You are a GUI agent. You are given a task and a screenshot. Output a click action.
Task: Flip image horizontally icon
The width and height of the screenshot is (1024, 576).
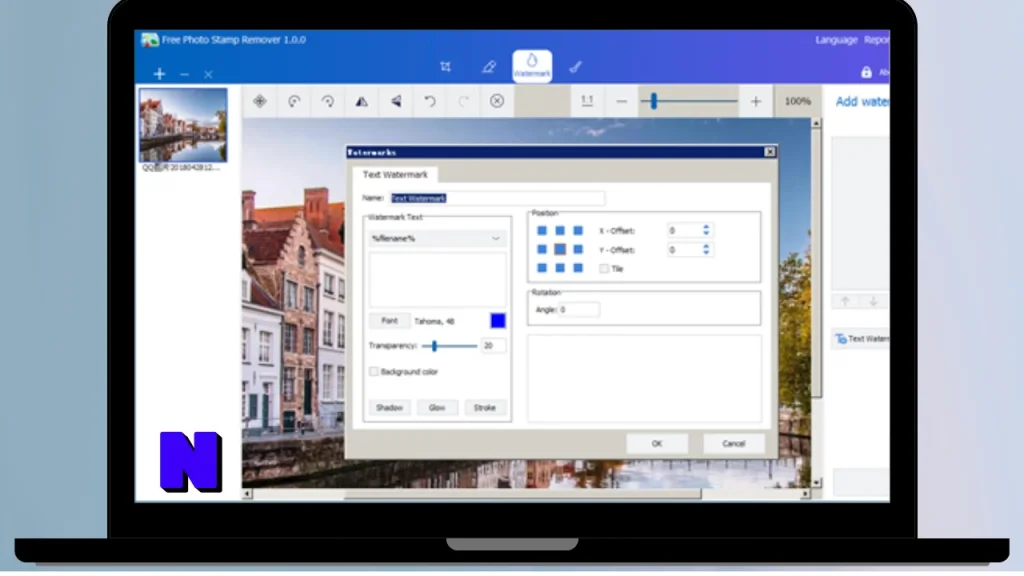click(362, 101)
